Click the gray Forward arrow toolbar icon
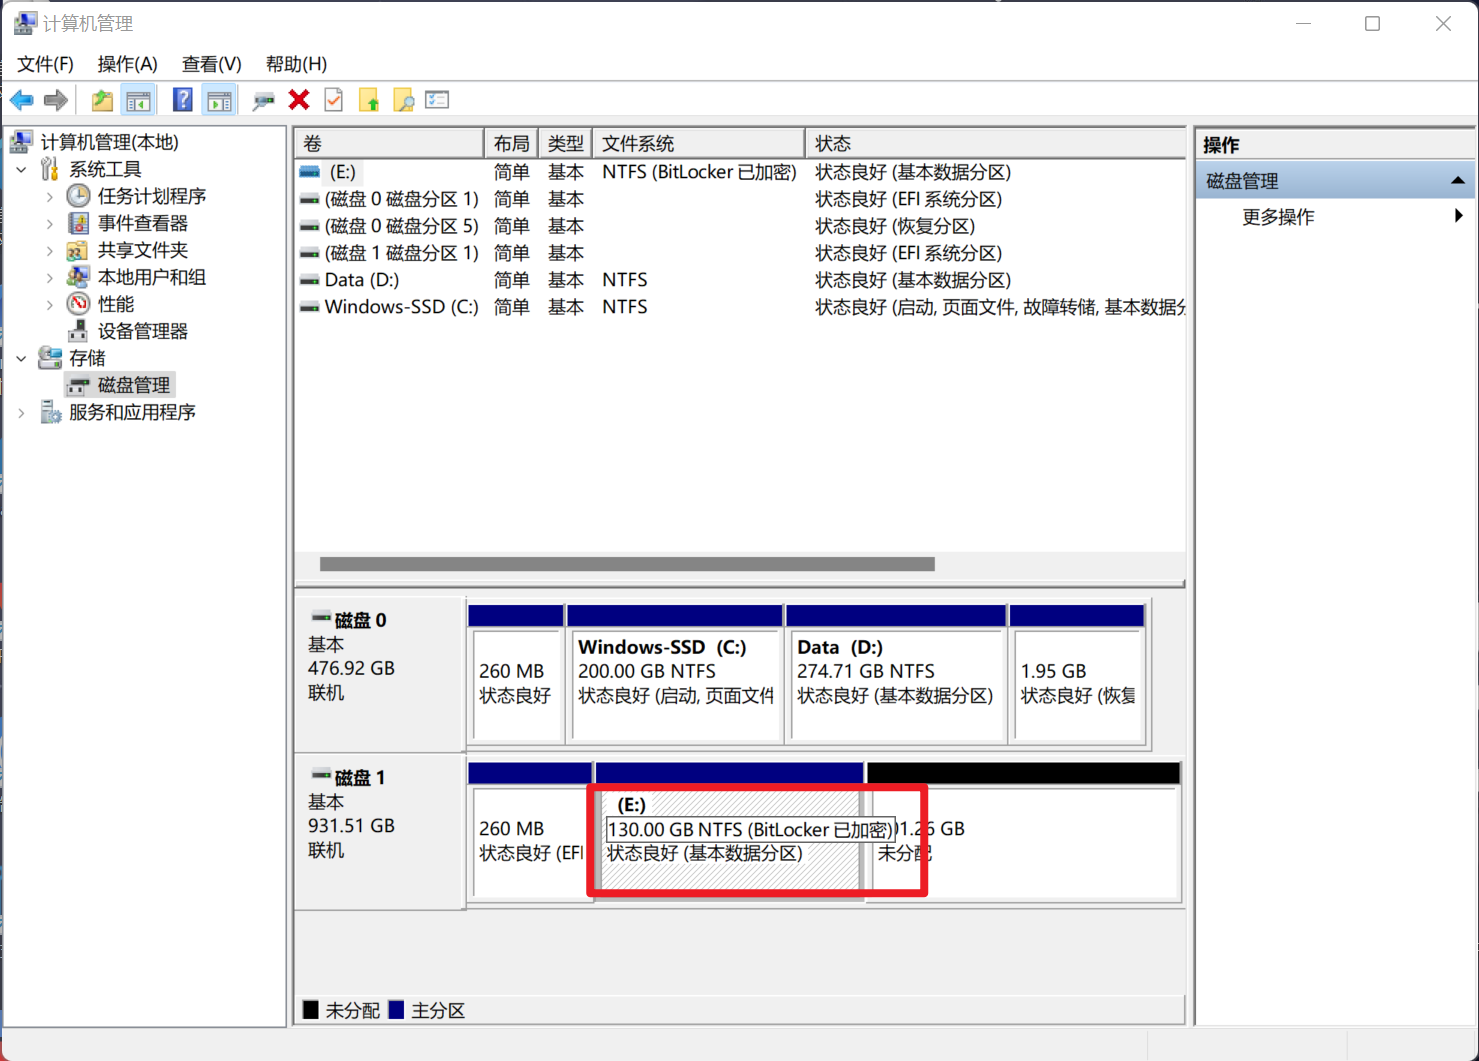 pos(56,100)
